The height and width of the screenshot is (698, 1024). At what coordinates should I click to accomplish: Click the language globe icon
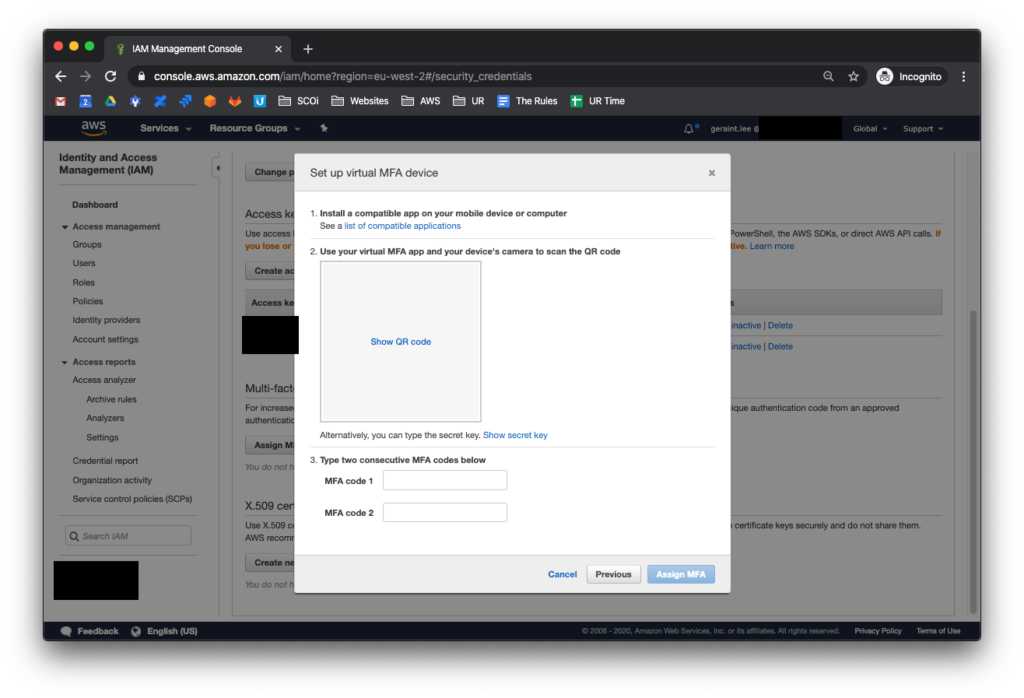pyautogui.click(x=136, y=631)
